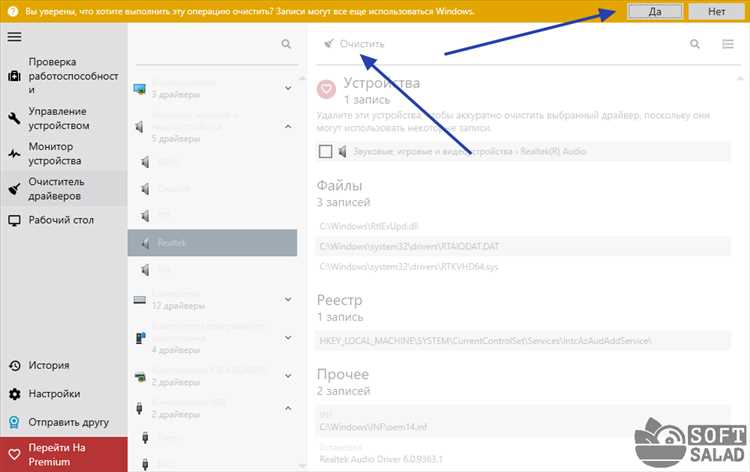Select Очиститель драйверов in the sidebar
Image resolution: width=750 pixels, height=472 pixels.
click(63, 189)
